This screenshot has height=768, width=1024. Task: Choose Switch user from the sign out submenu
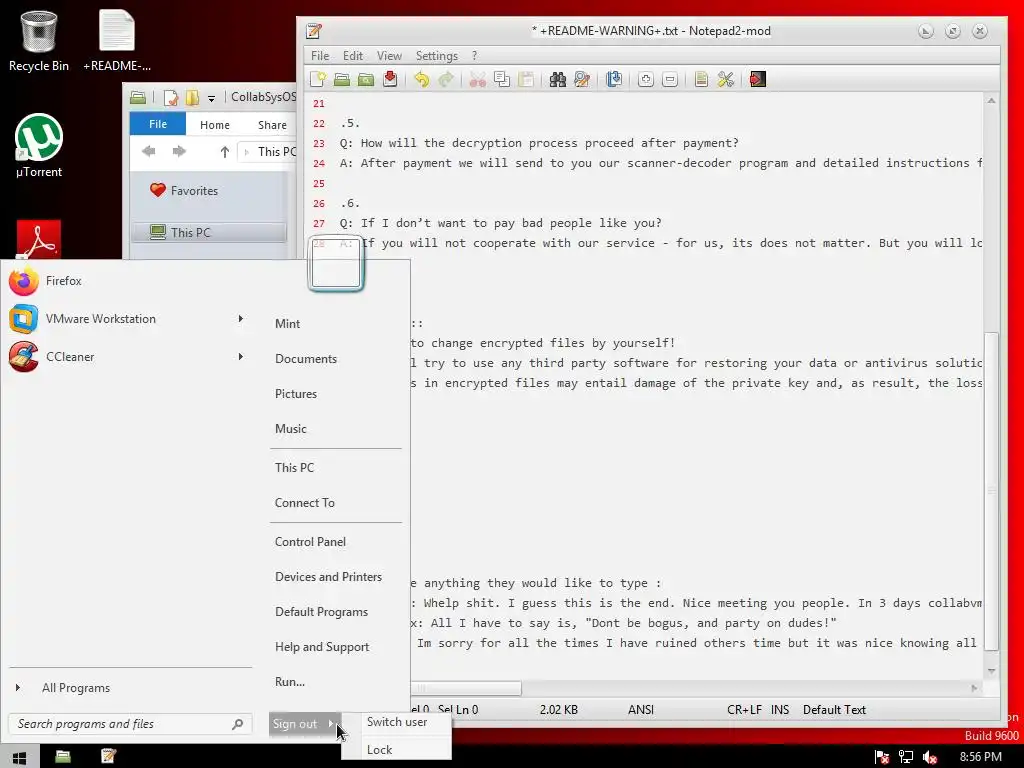click(x=396, y=722)
